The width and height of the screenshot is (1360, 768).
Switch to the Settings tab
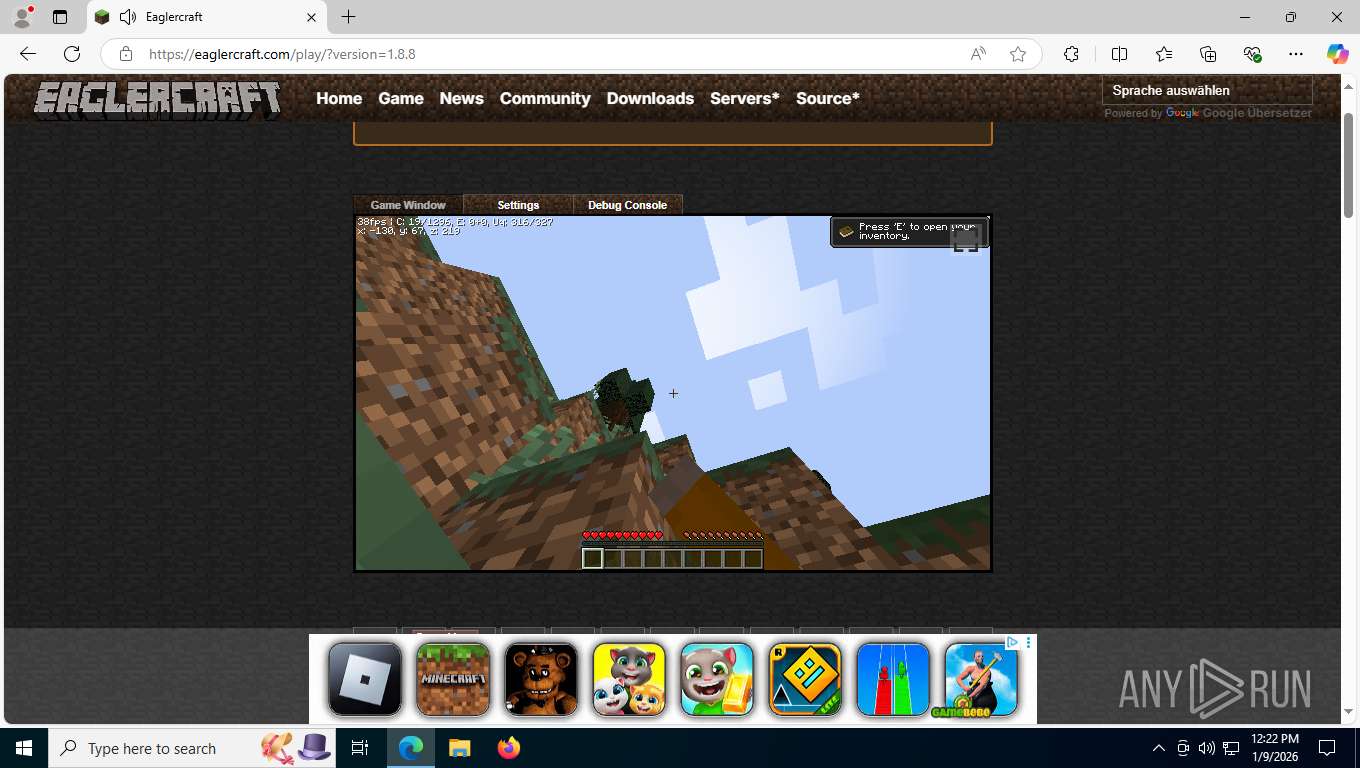[518, 205]
